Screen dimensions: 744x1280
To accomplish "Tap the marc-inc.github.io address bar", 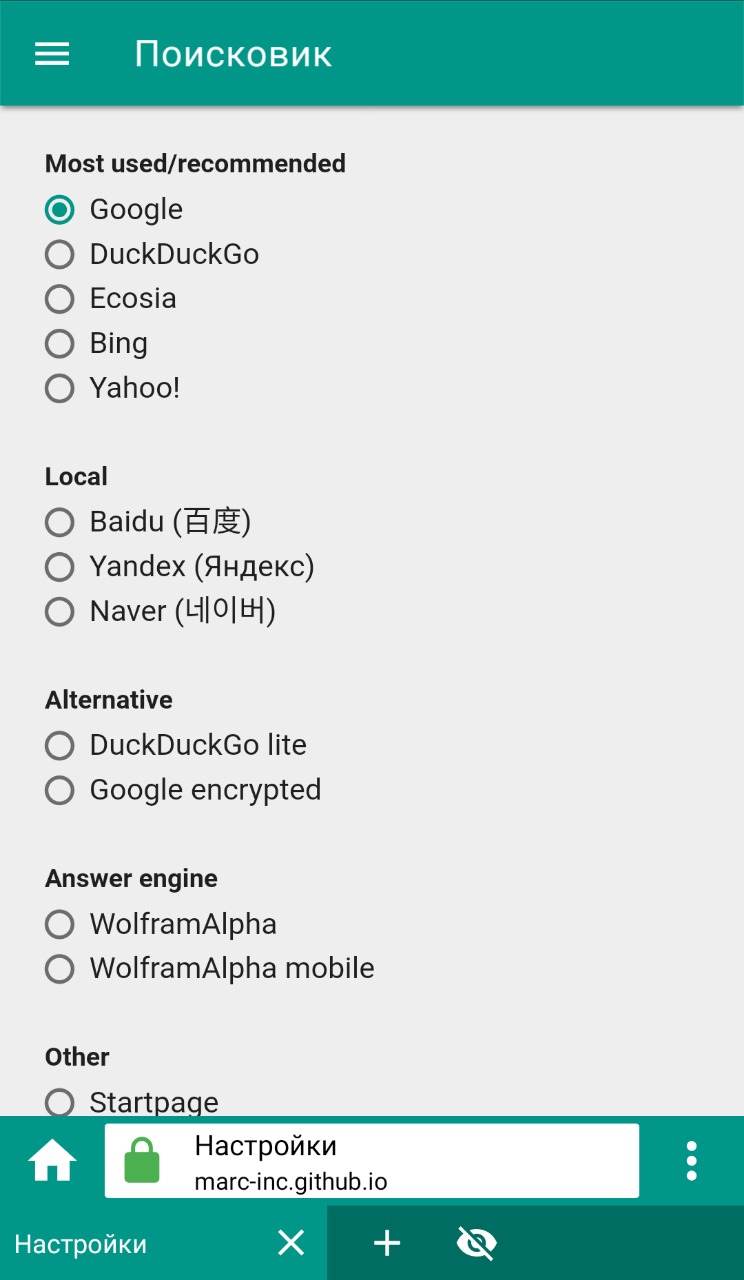I will point(372,1161).
